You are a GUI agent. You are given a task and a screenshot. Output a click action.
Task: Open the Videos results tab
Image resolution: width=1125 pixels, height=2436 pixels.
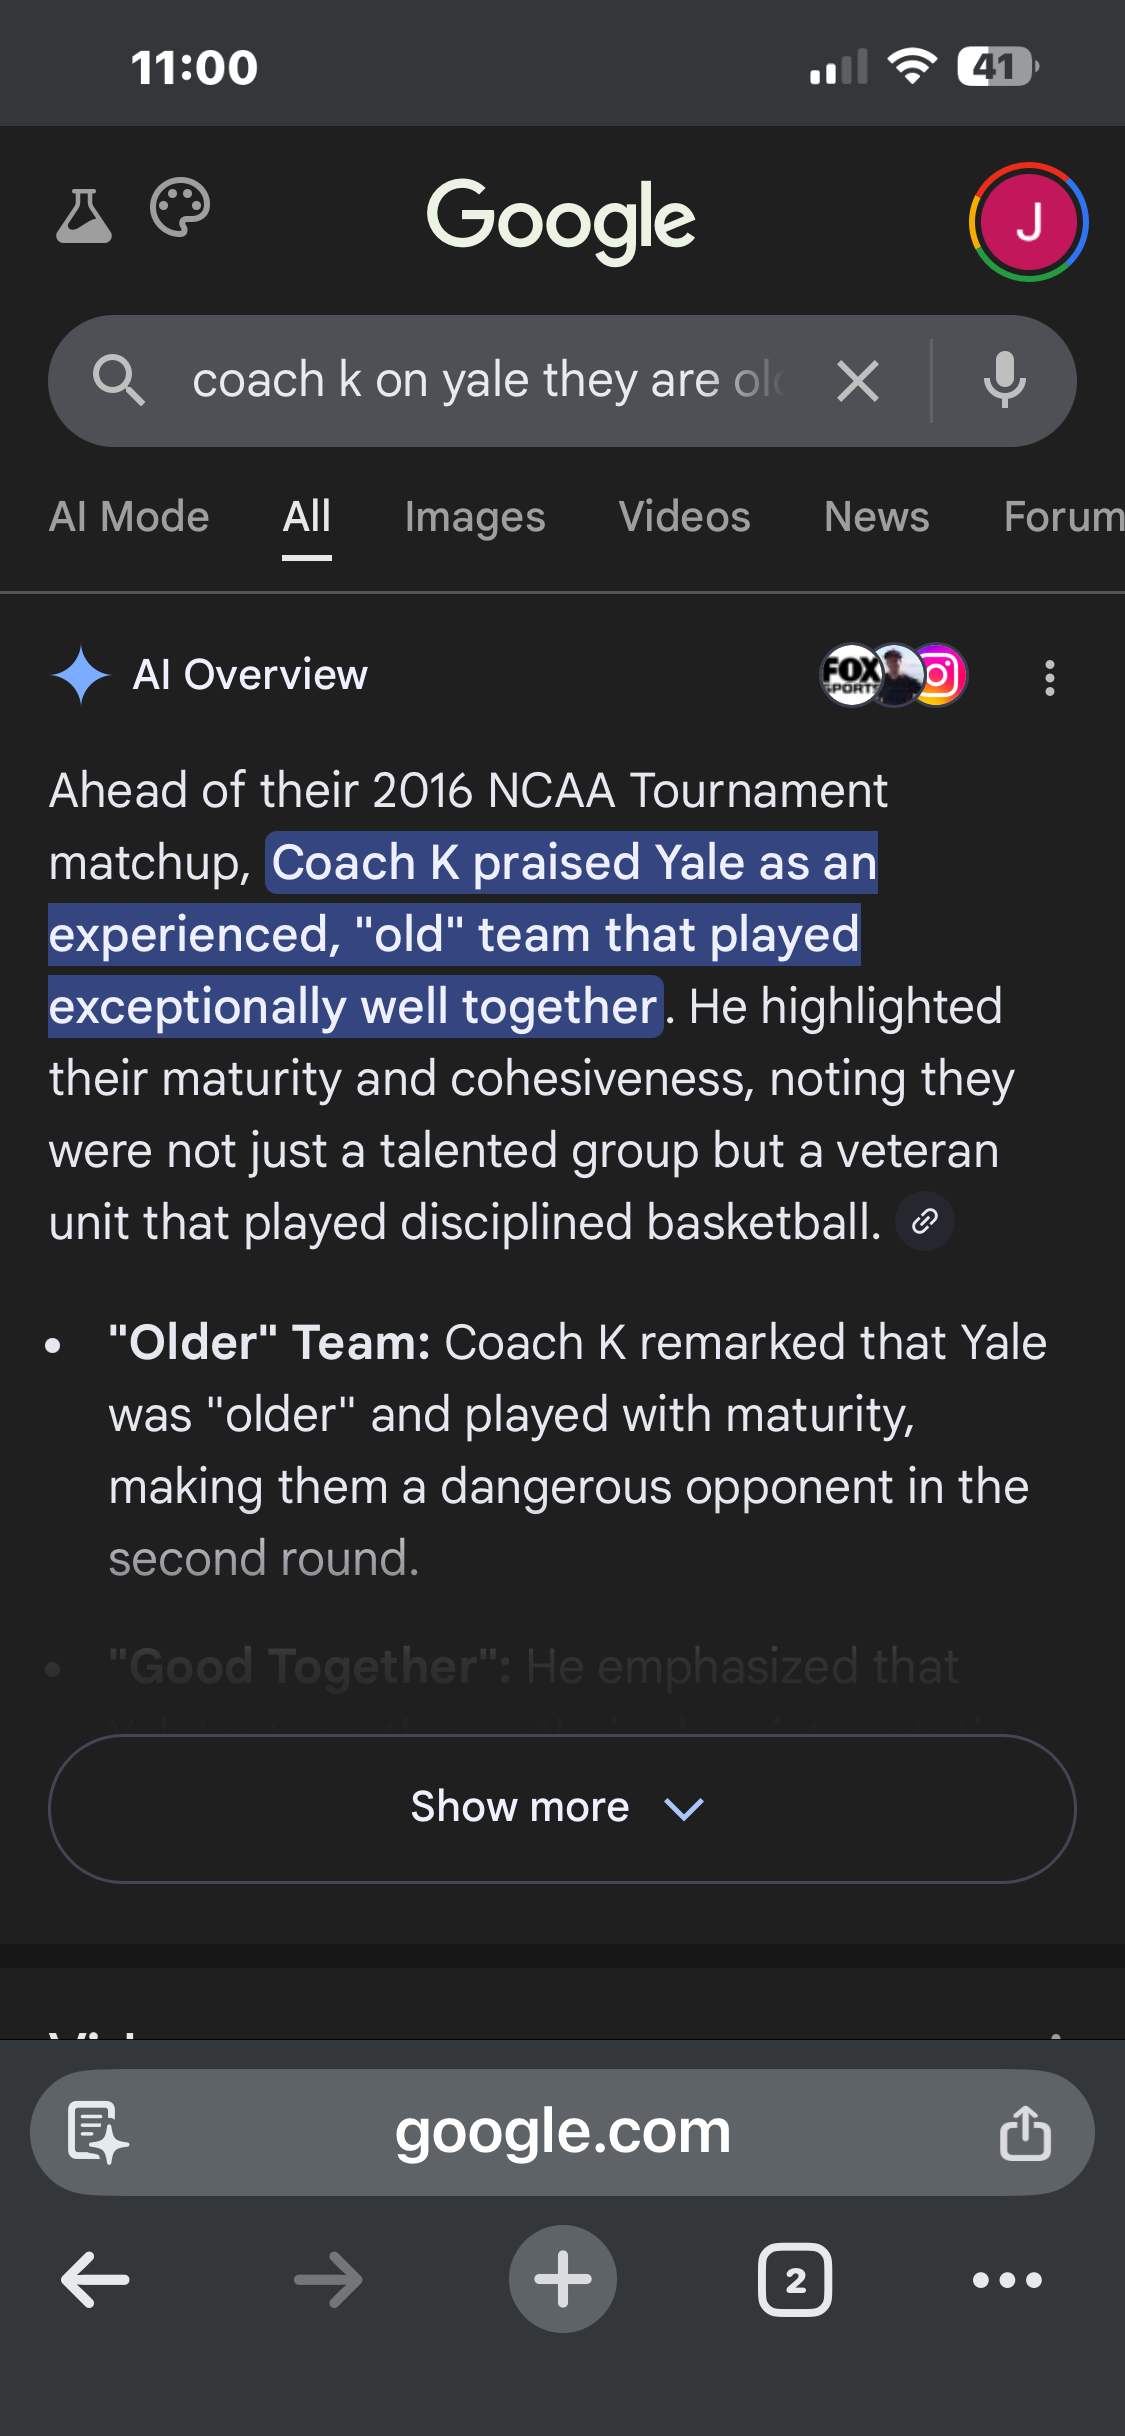pos(684,517)
